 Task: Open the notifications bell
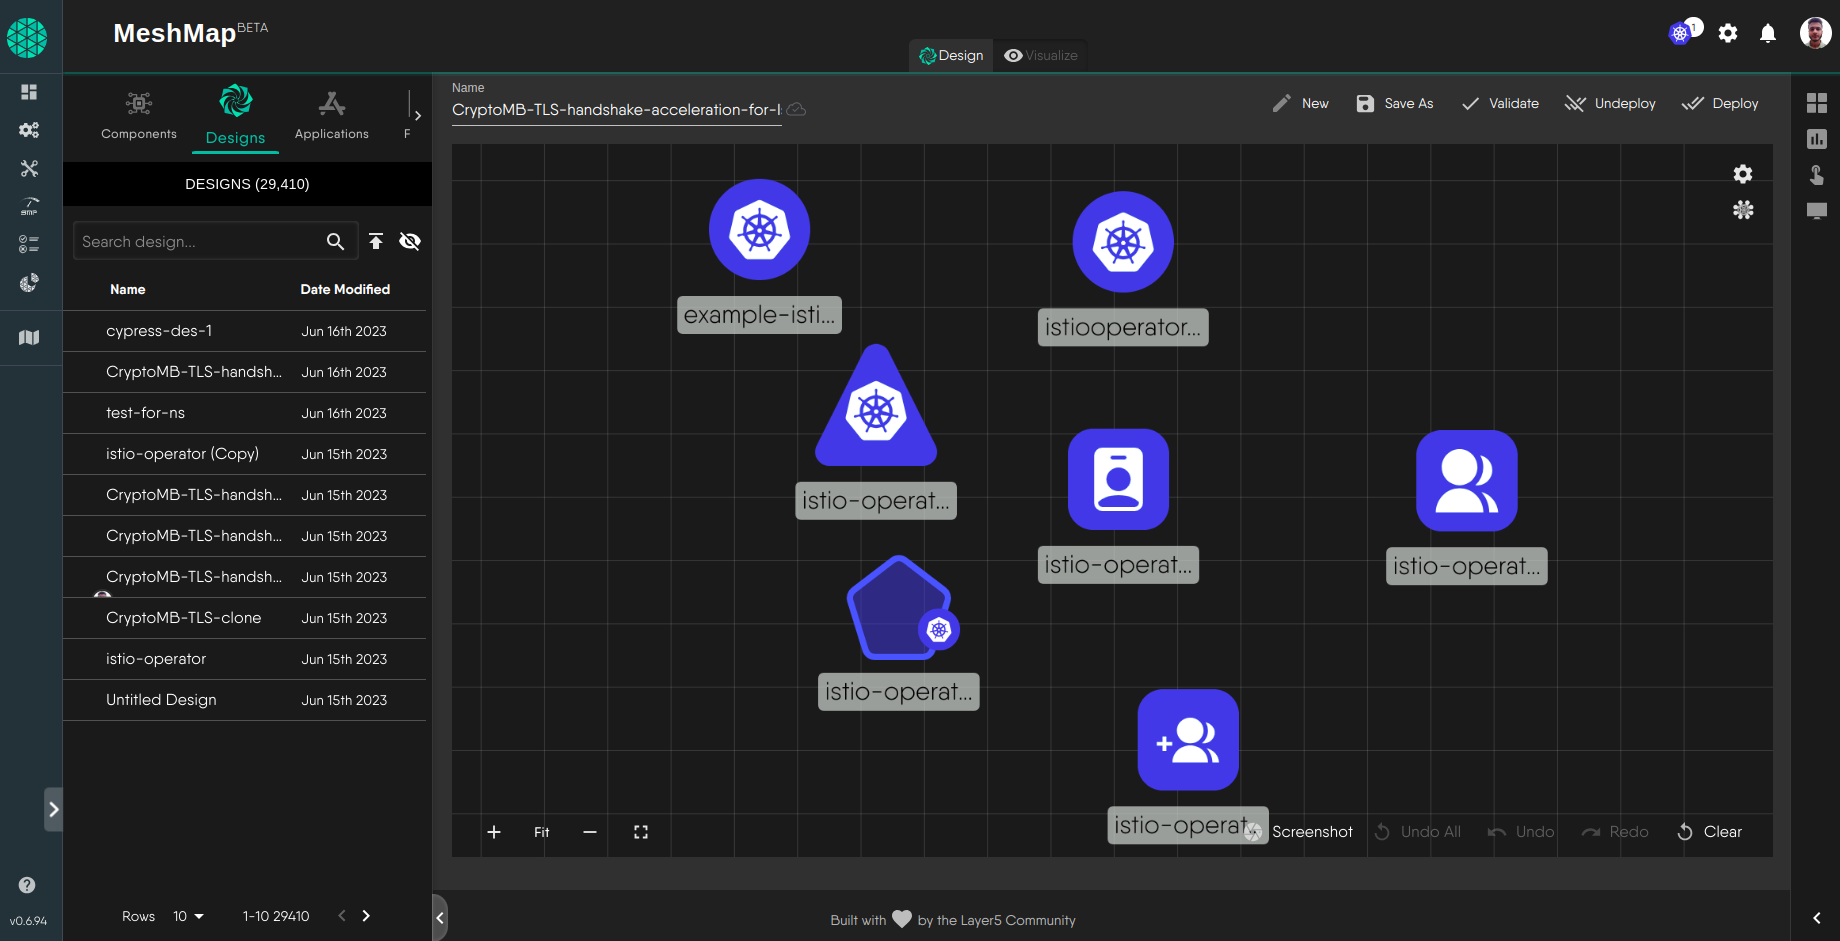point(1767,34)
